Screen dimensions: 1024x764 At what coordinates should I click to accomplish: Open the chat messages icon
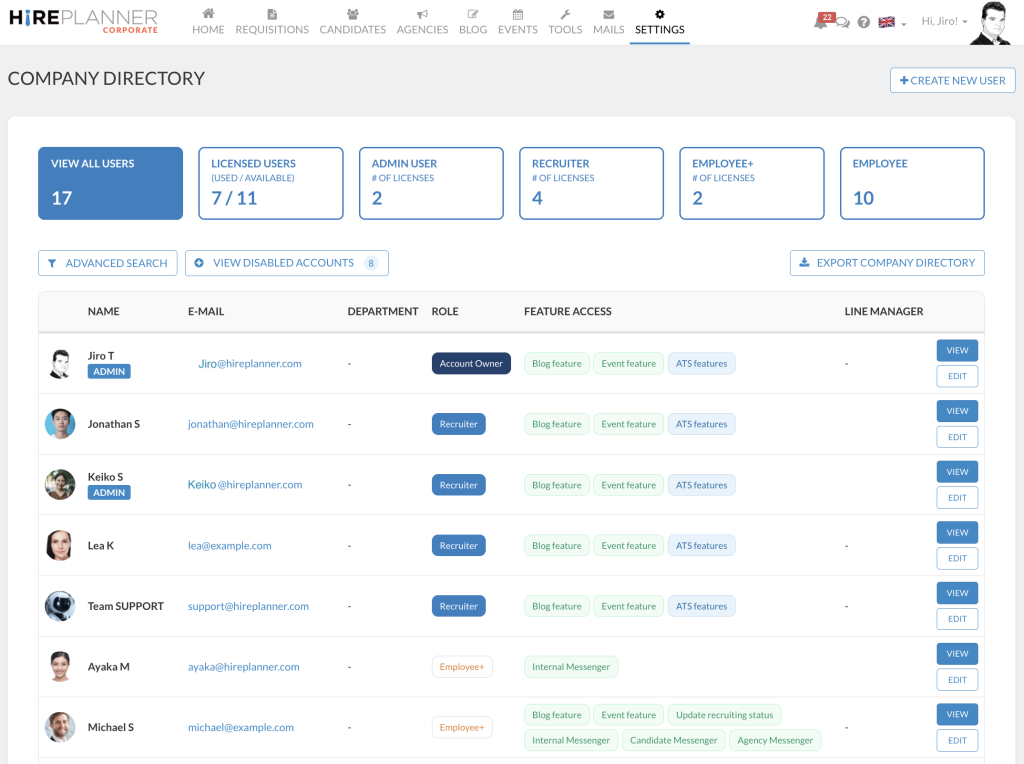[843, 23]
